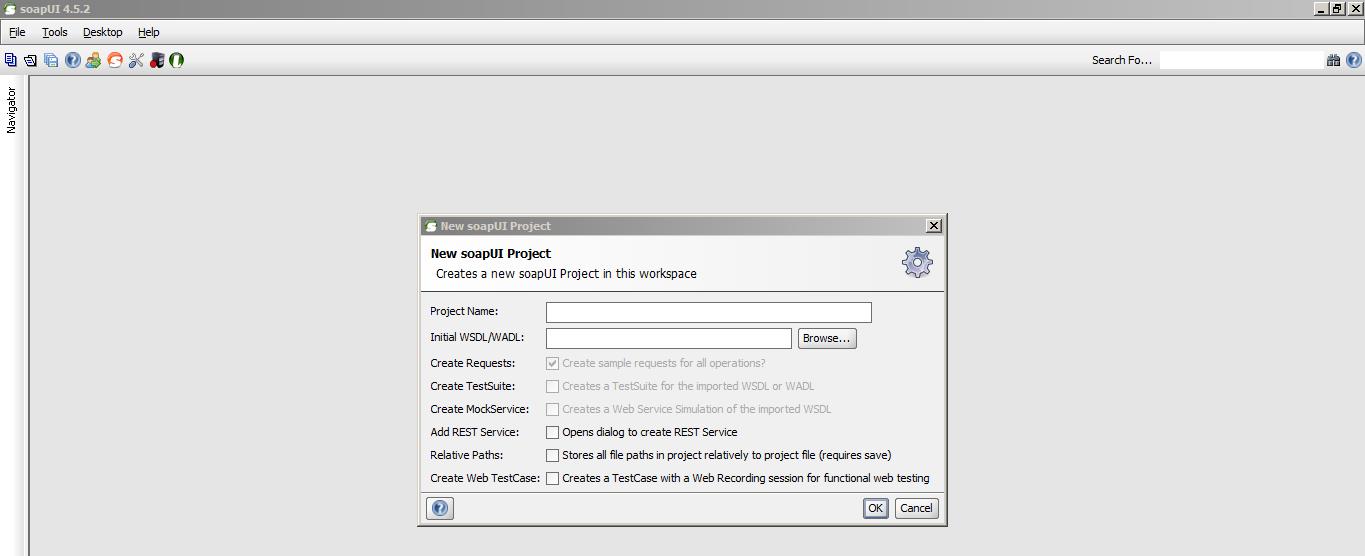Click the orange S toolbar icon
The height and width of the screenshot is (556, 1365).
click(115, 60)
